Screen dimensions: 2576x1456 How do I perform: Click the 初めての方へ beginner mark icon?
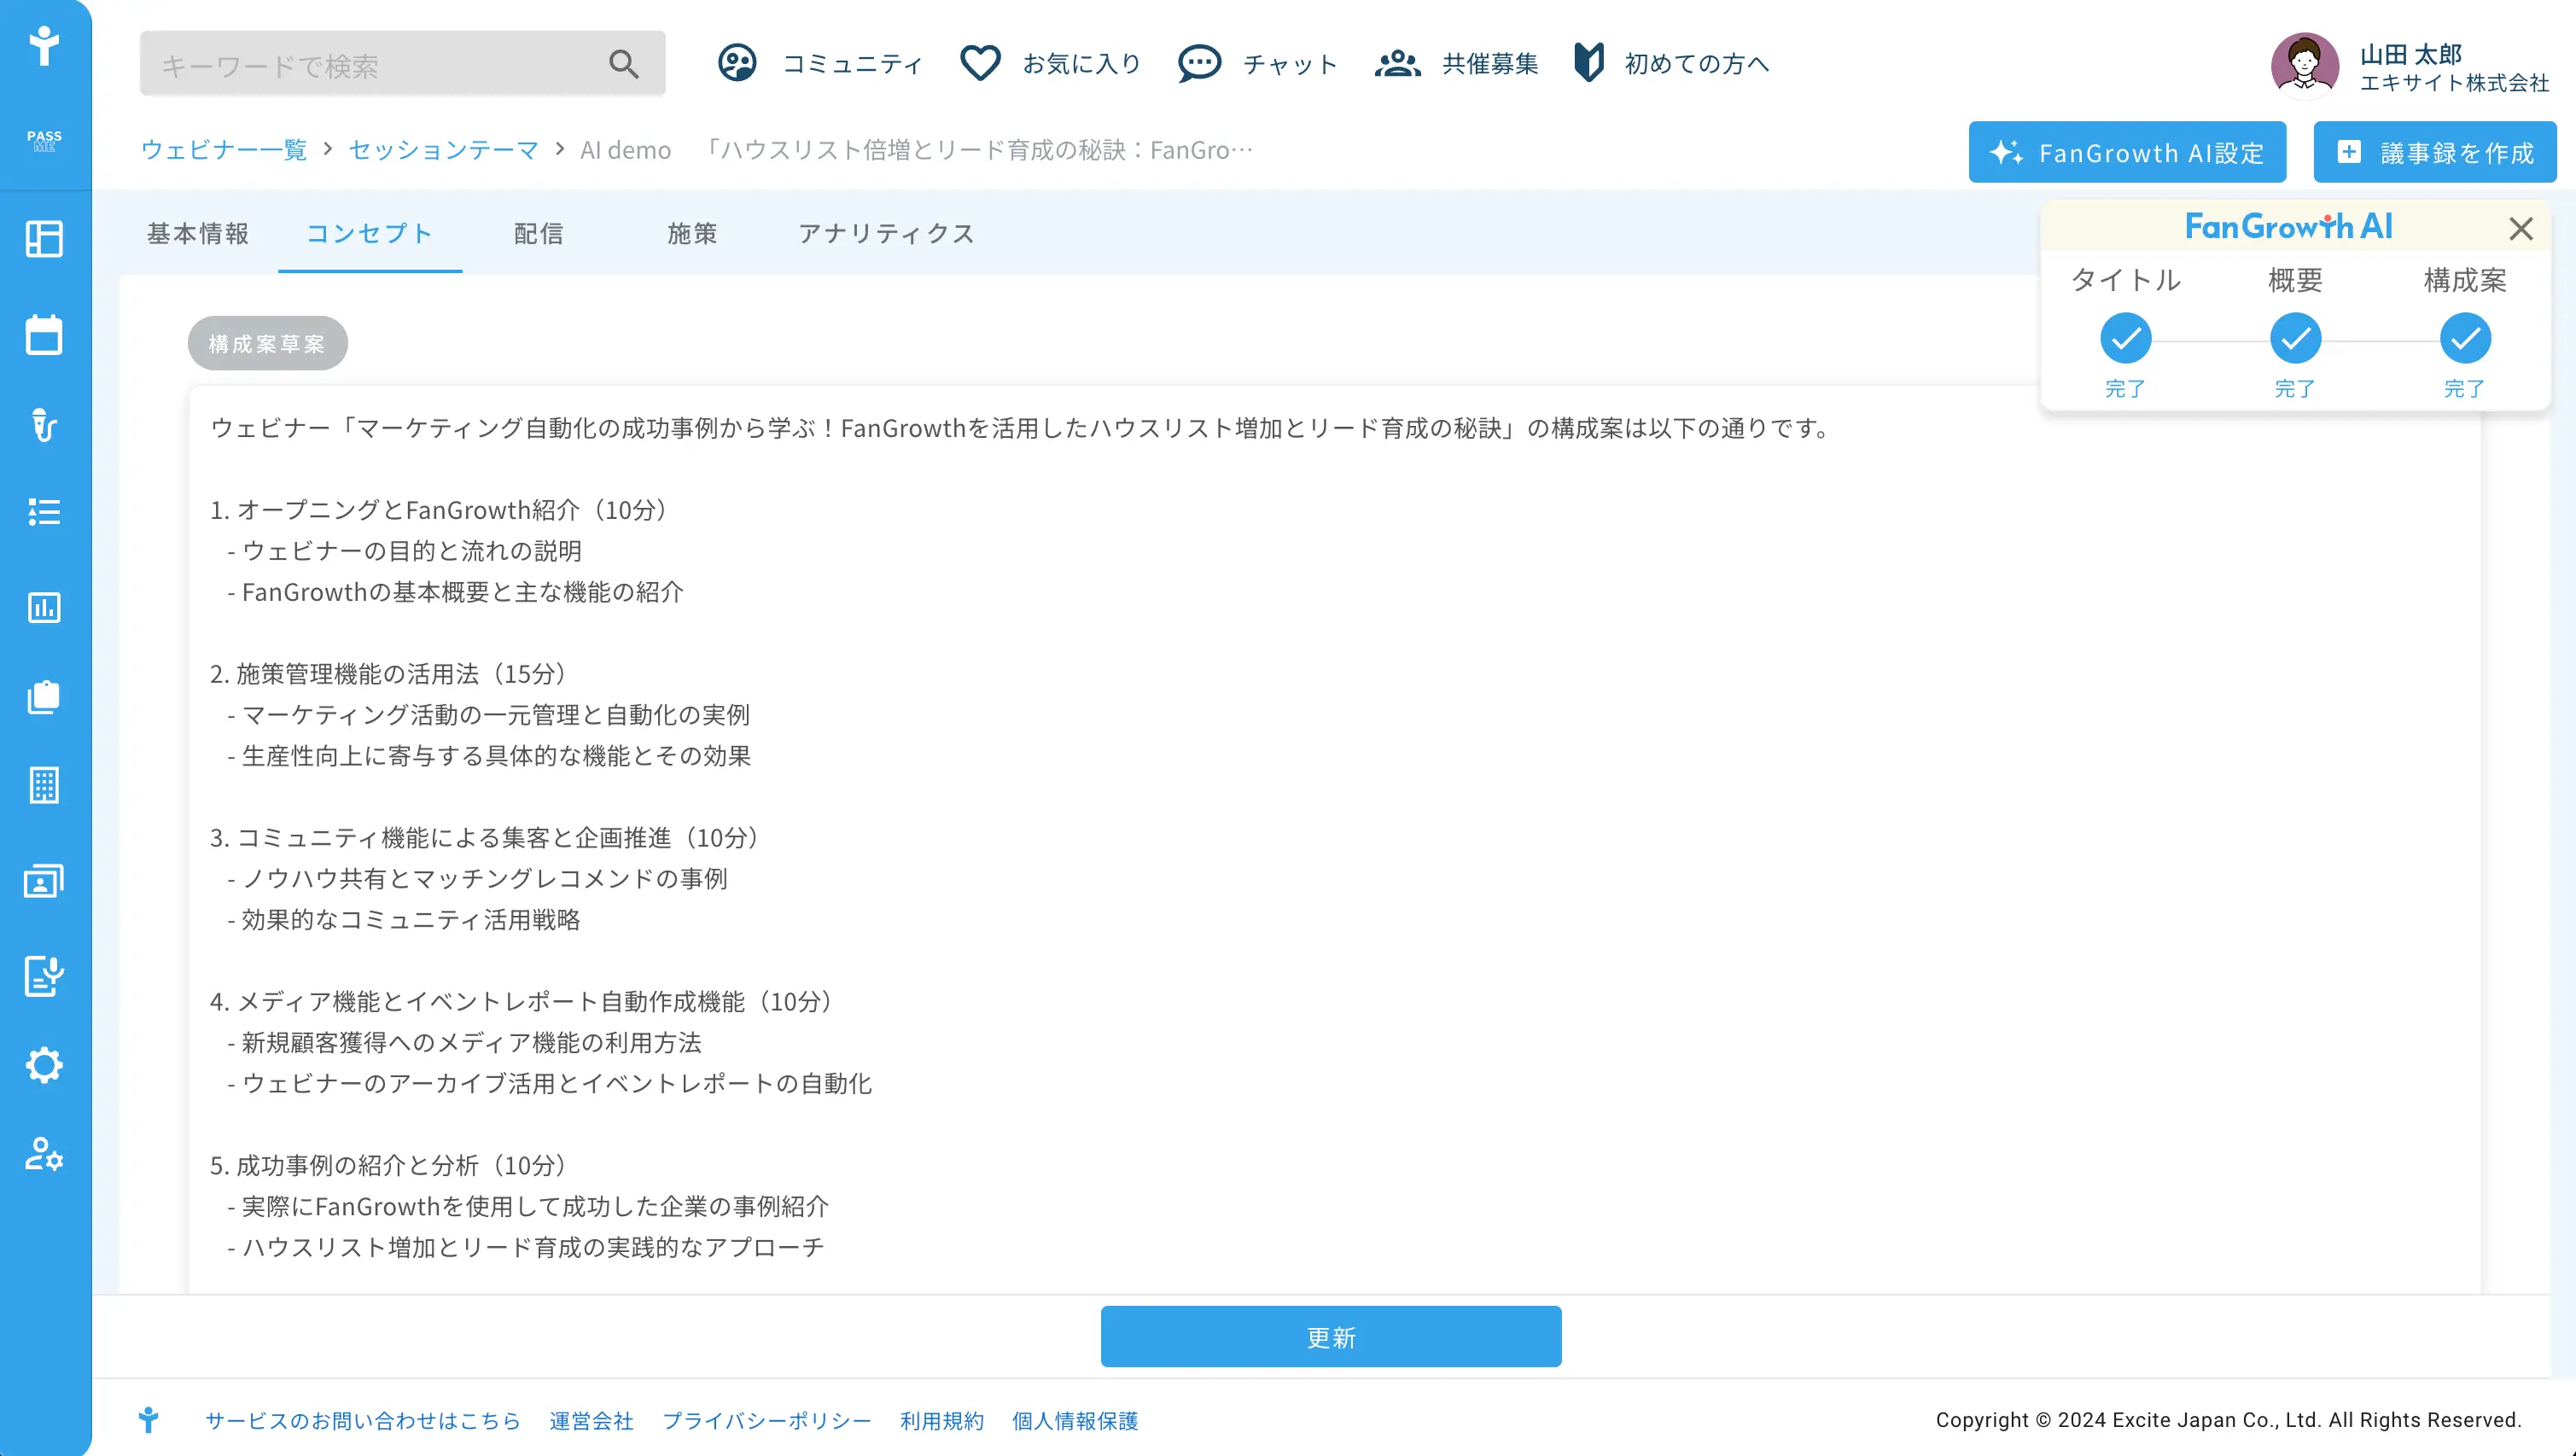1589,63
